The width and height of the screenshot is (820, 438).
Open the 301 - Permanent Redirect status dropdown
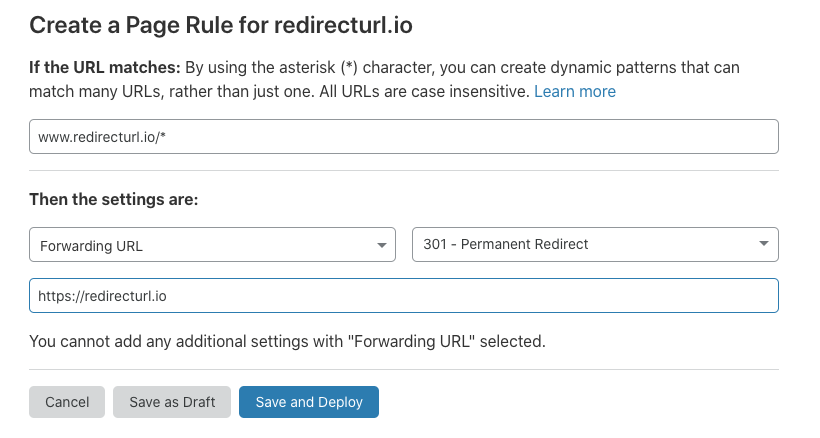(595, 245)
